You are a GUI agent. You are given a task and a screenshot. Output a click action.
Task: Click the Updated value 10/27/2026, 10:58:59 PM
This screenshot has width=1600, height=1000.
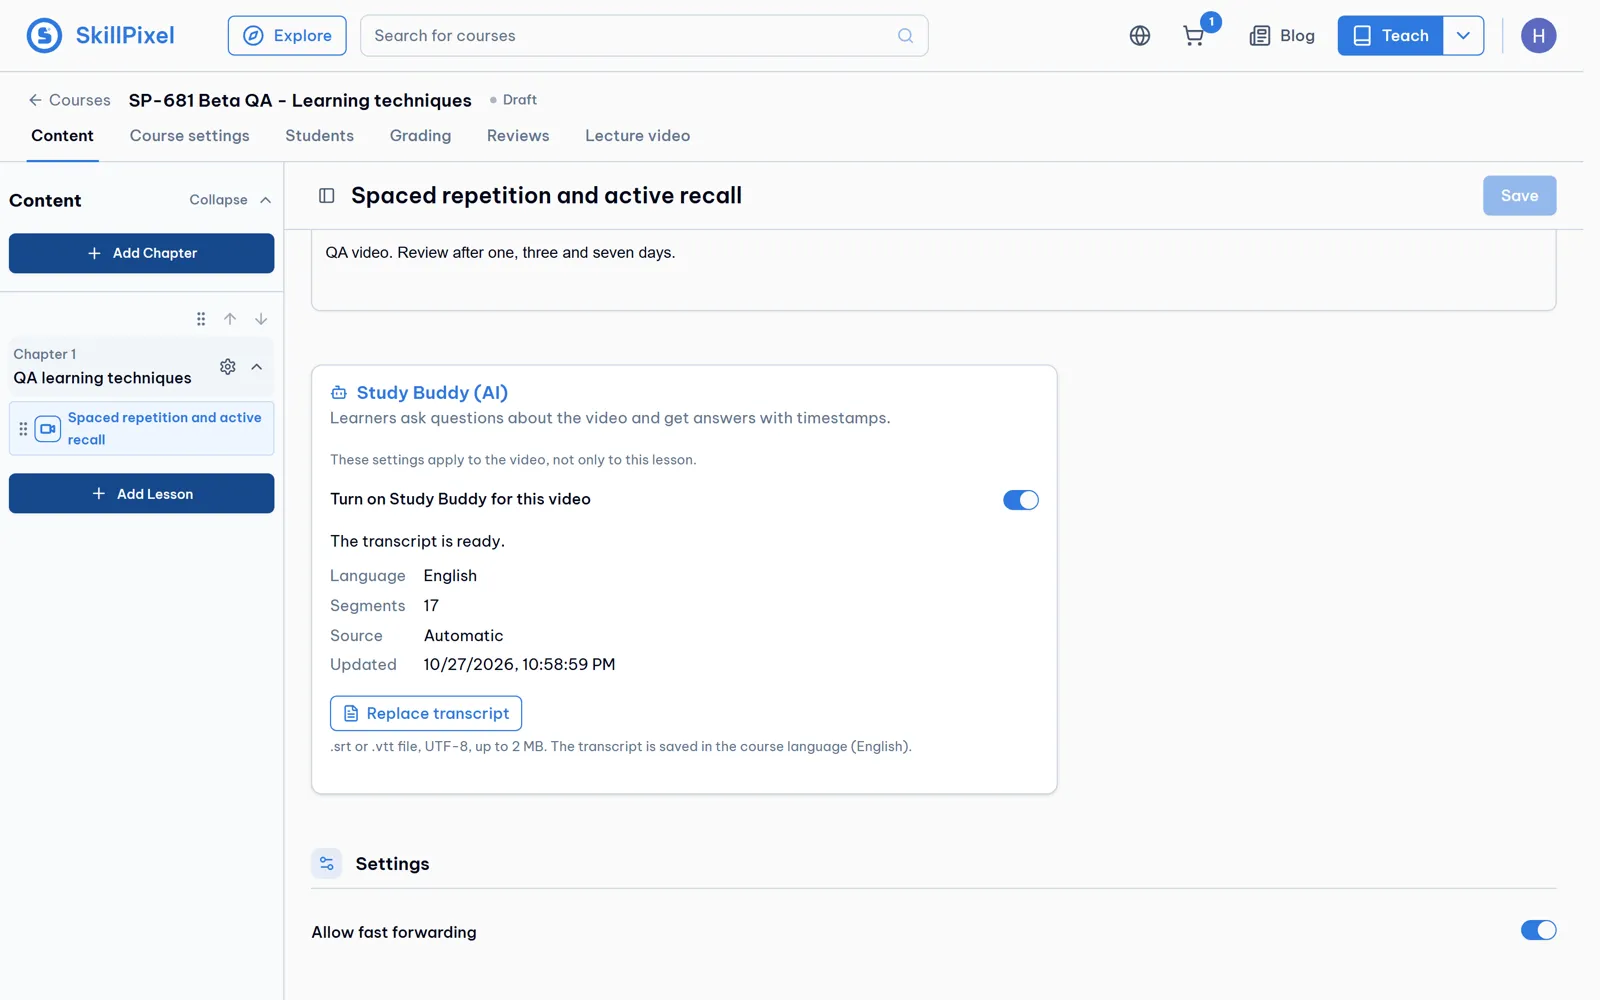(519, 665)
